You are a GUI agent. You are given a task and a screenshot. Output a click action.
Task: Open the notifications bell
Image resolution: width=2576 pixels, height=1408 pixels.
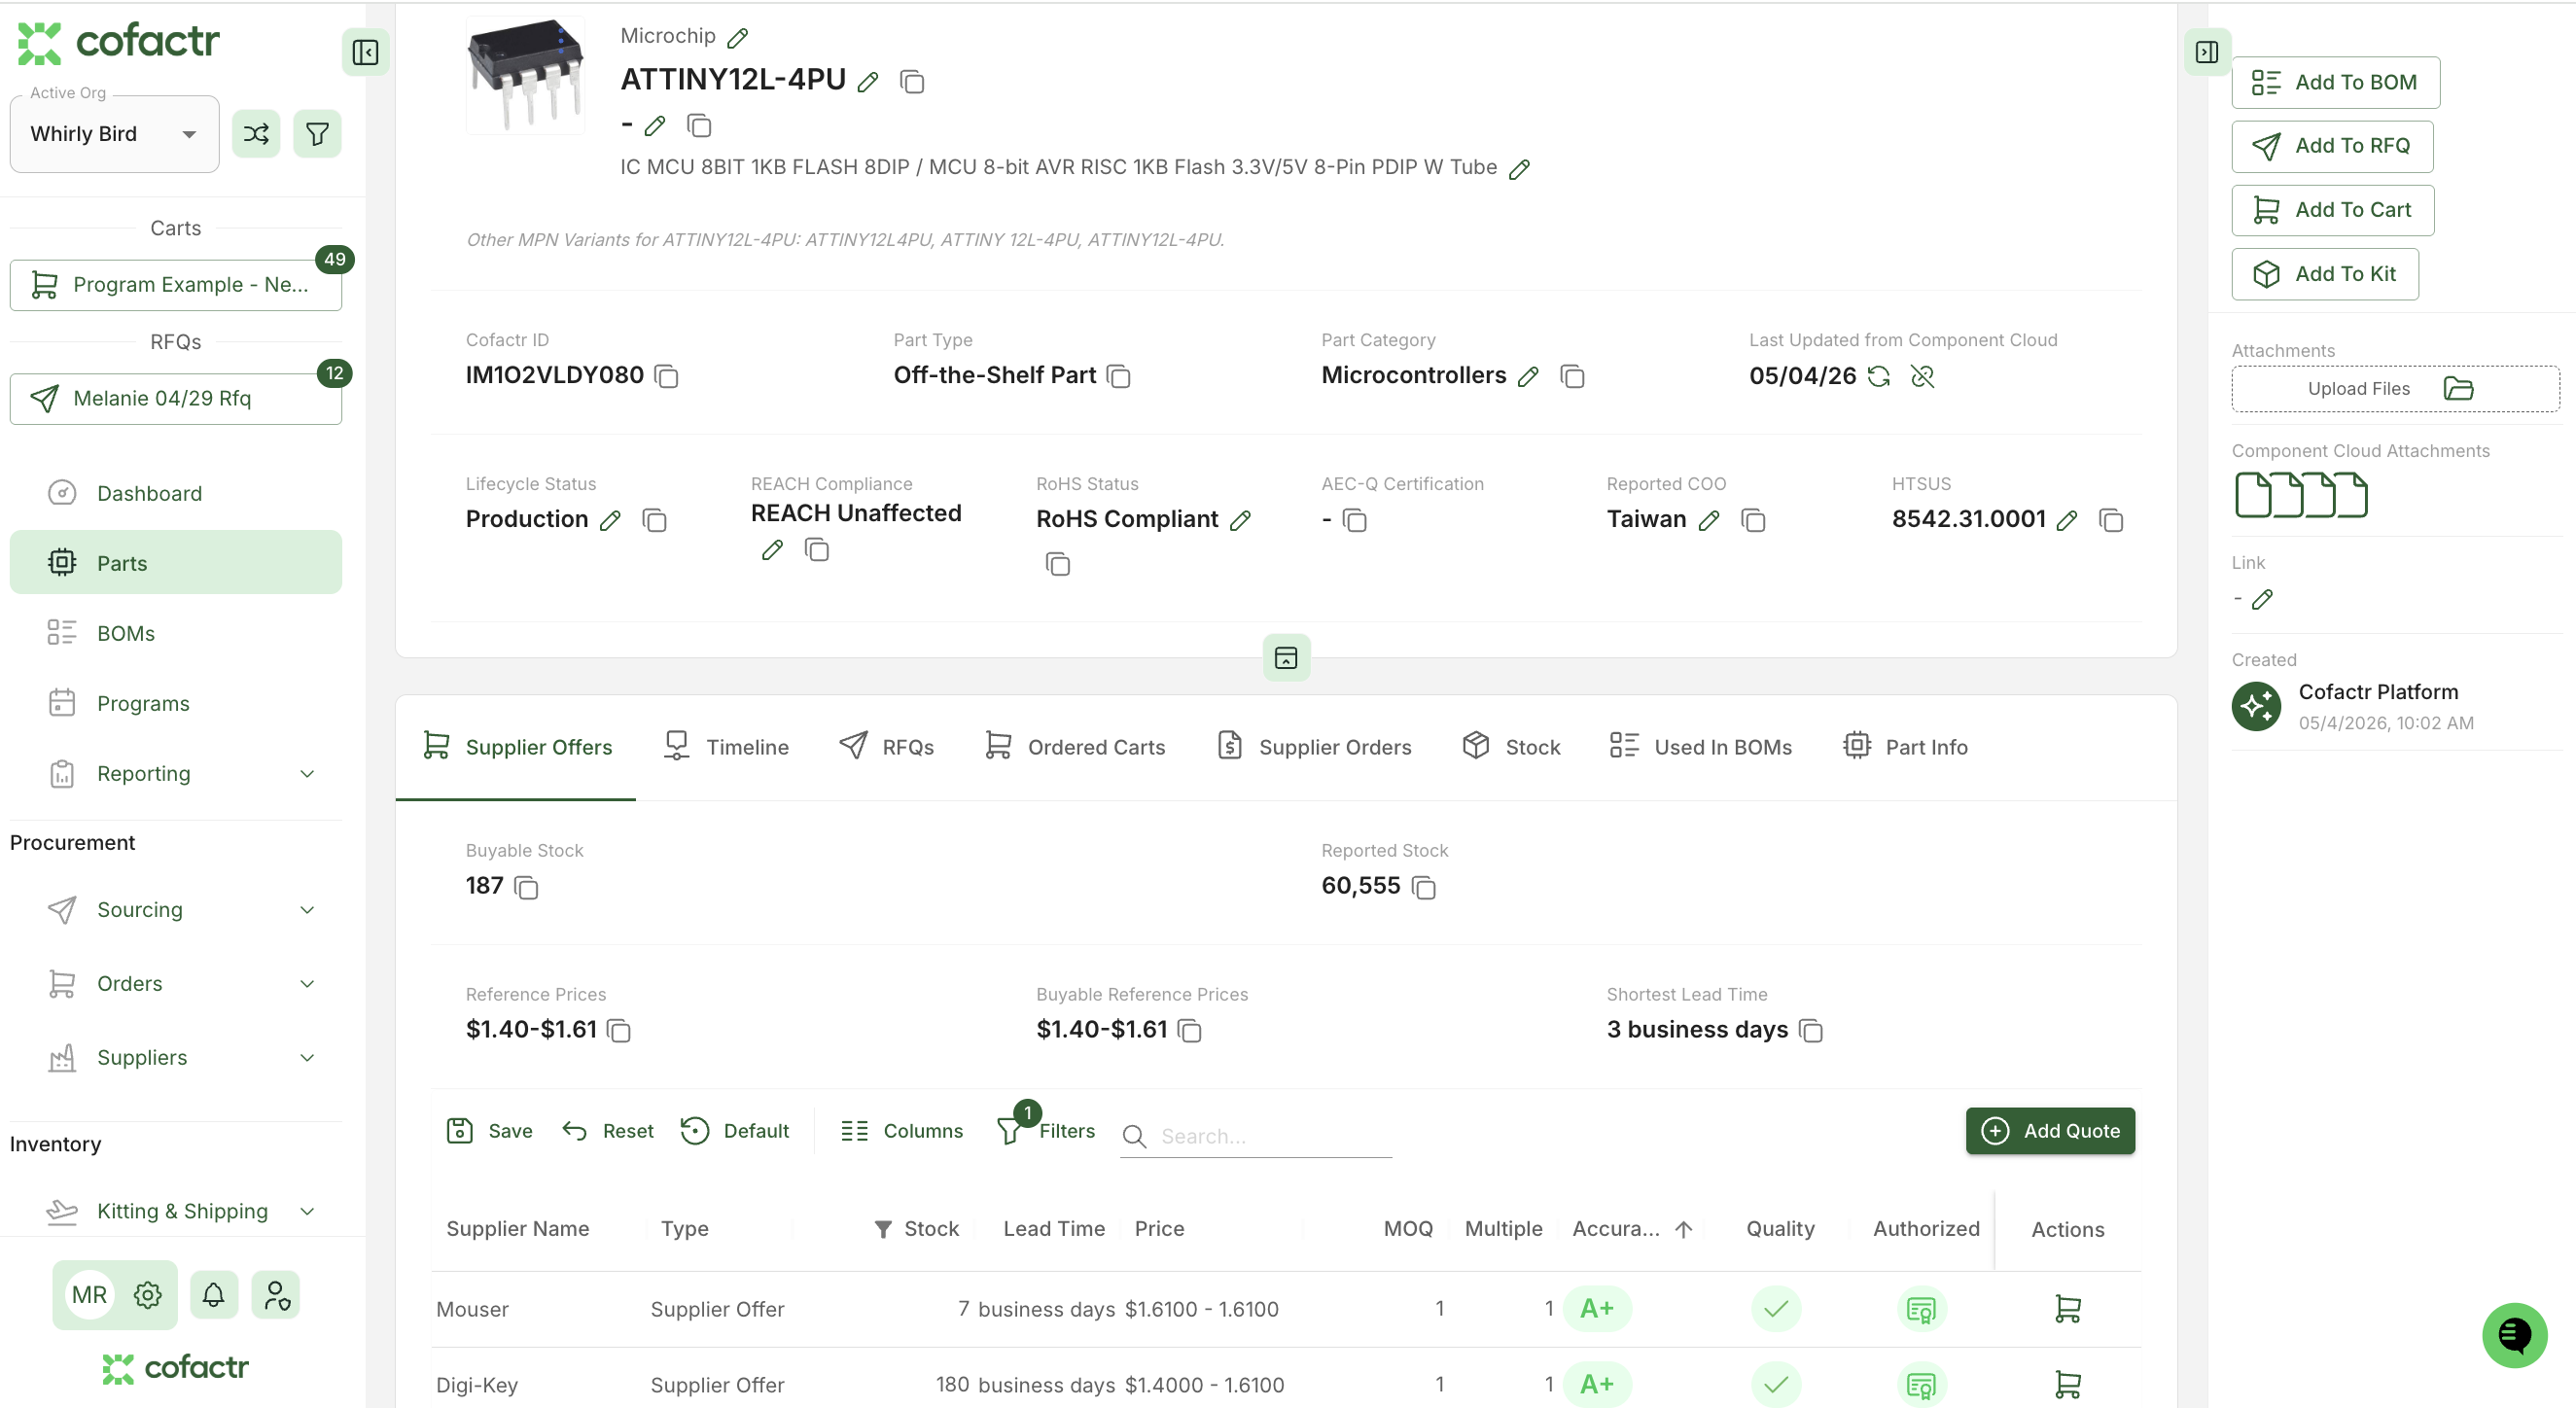click(213, 1296)
